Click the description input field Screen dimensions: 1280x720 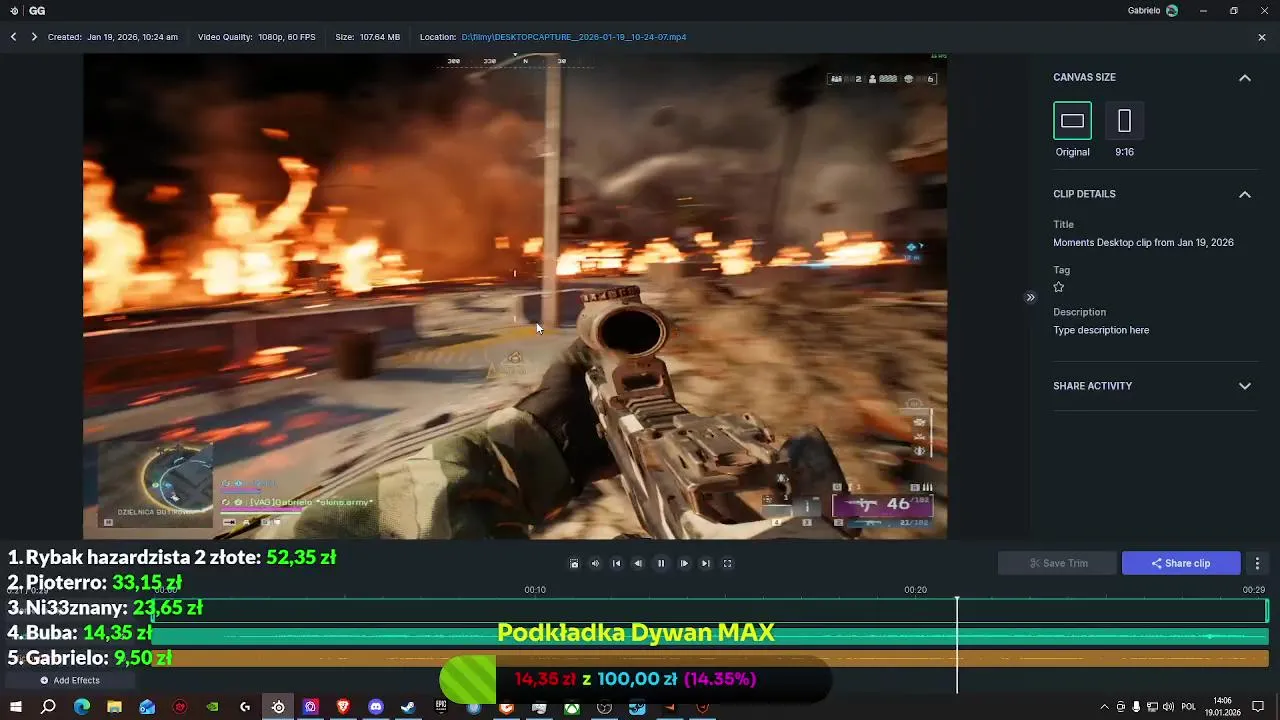[x=1101, y=330]
